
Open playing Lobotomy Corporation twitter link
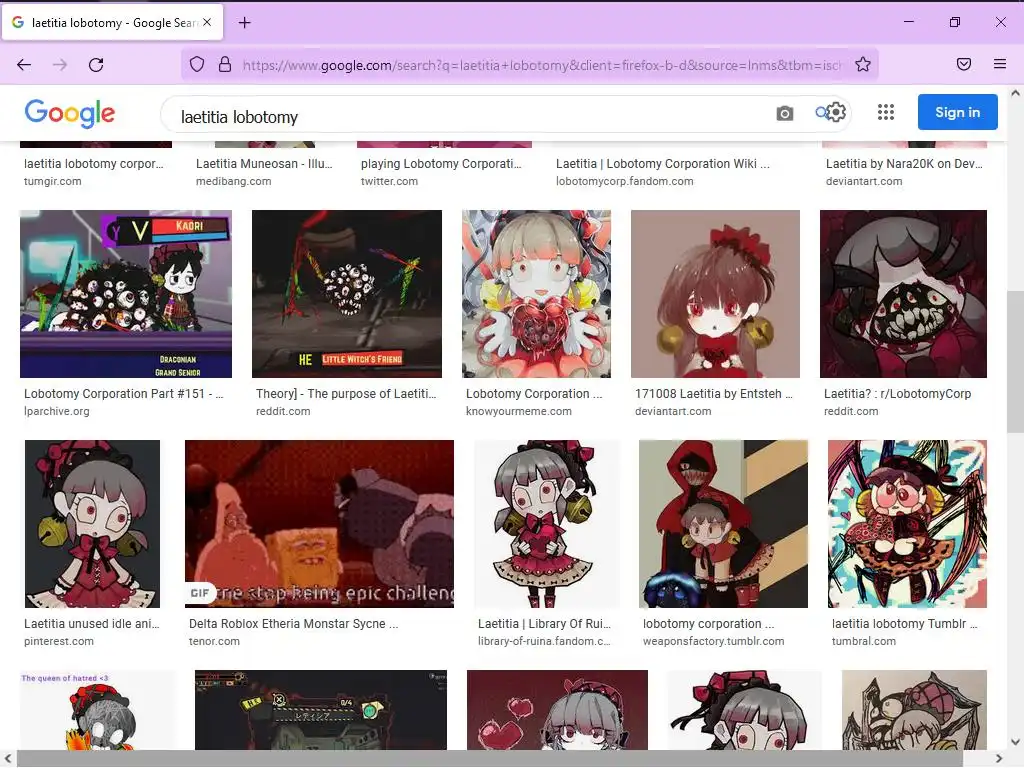(x=441, y=164)
